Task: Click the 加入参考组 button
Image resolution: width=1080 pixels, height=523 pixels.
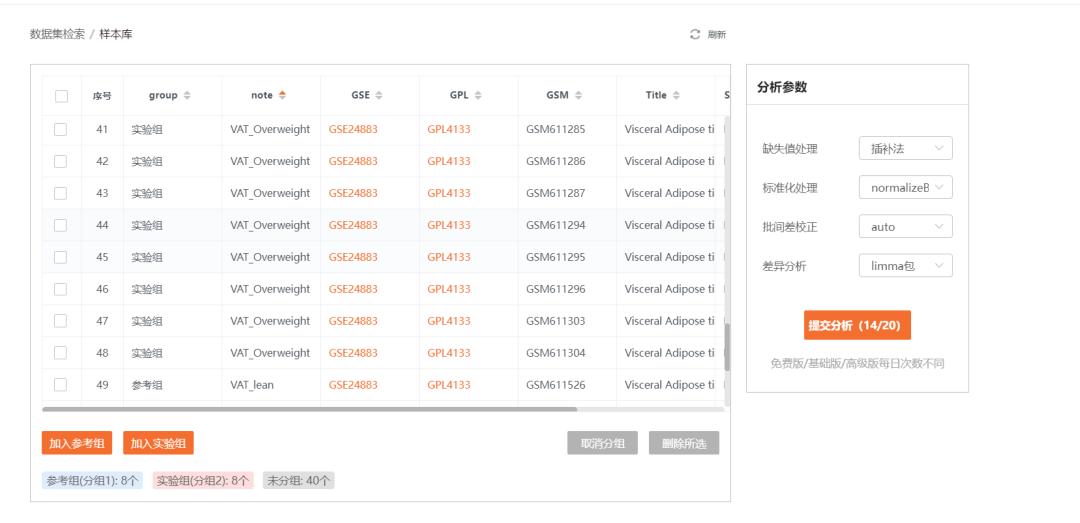Action: 76,443
